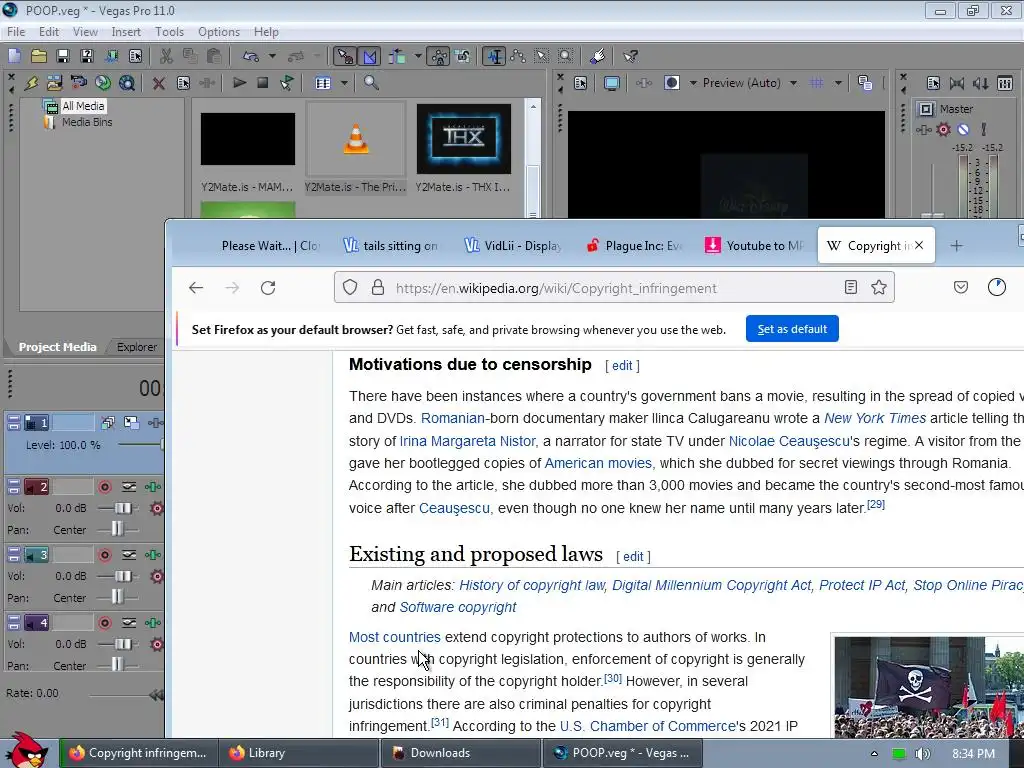Click the Set as default button
1024x768 pixels.
[792, 329]
